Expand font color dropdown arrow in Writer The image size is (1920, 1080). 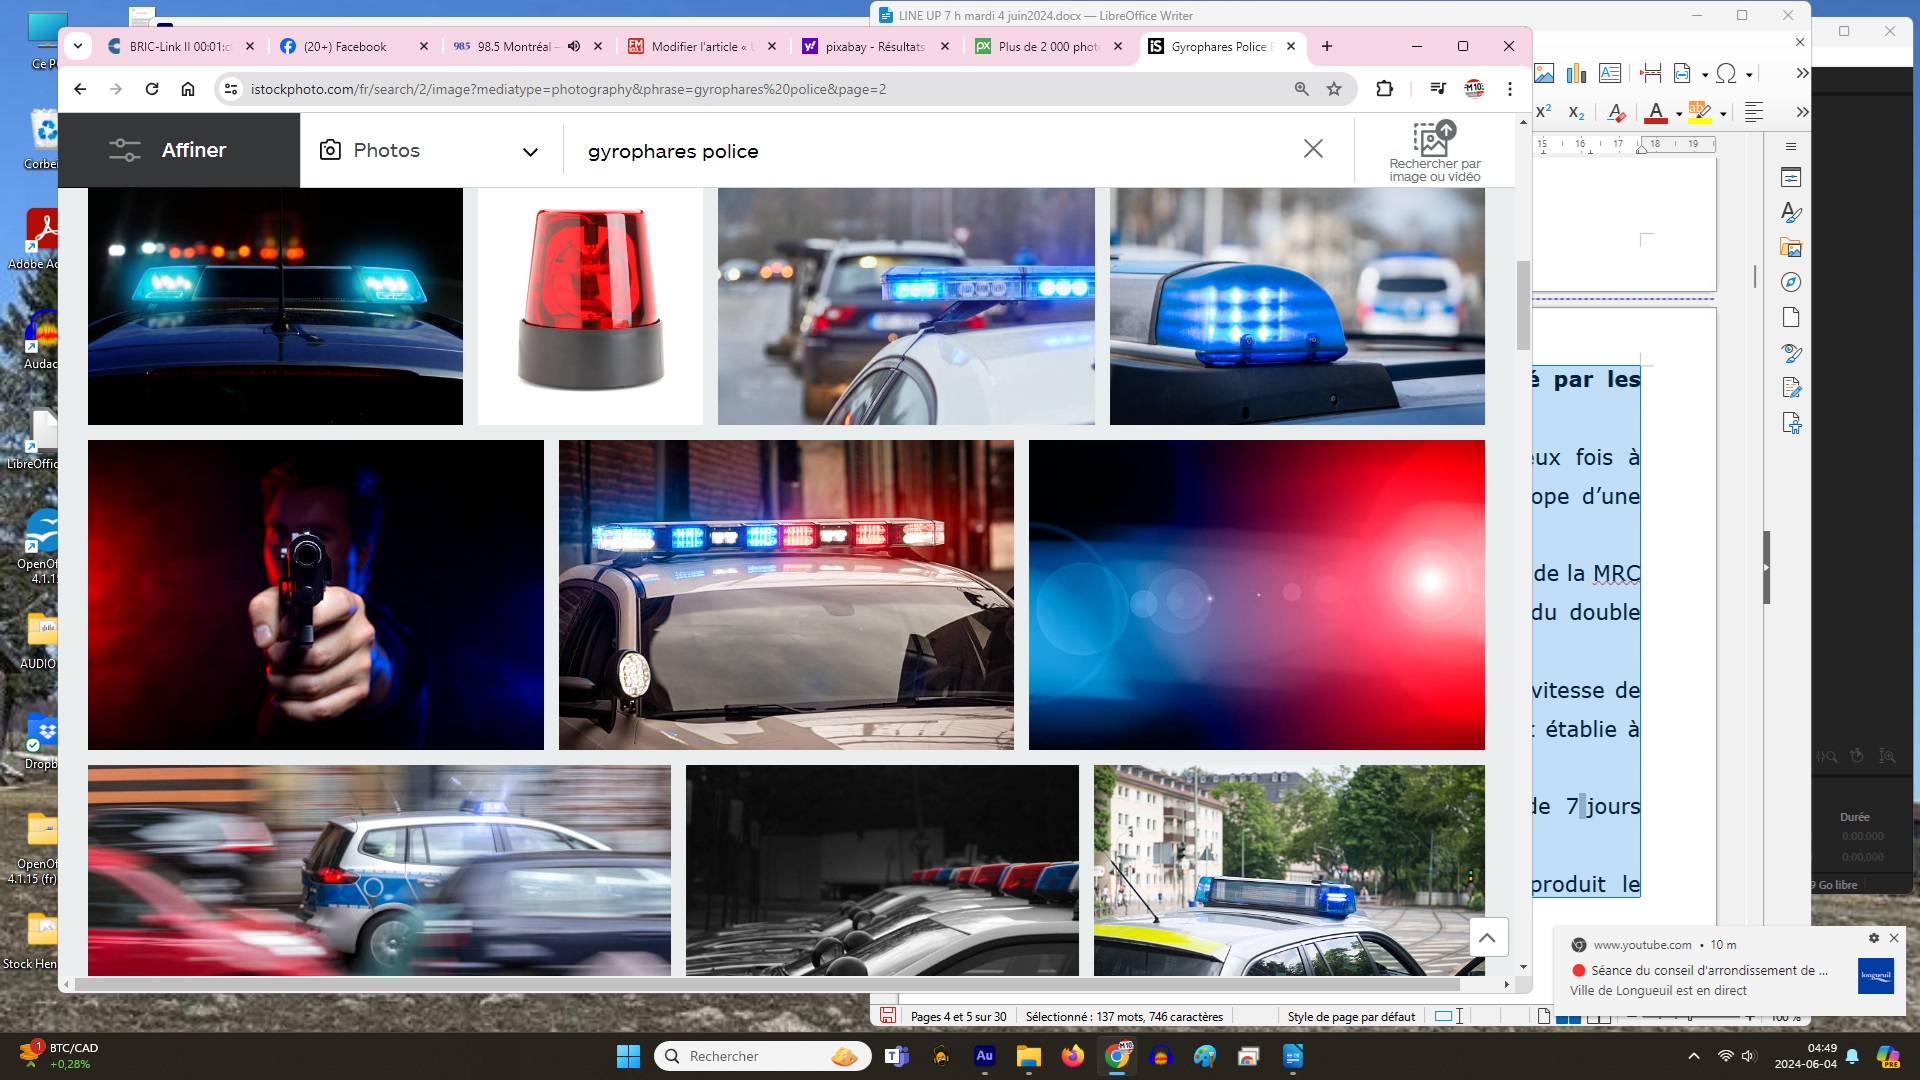[x=1678, y=113]
